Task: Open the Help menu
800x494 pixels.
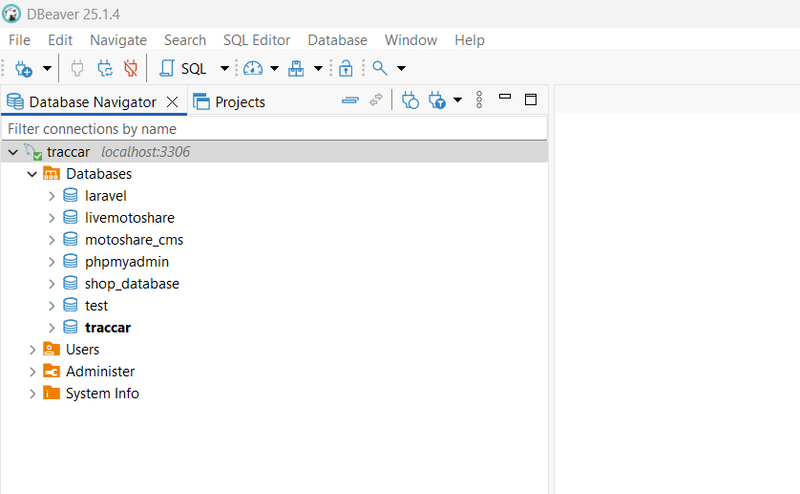Action: (469, 40)
